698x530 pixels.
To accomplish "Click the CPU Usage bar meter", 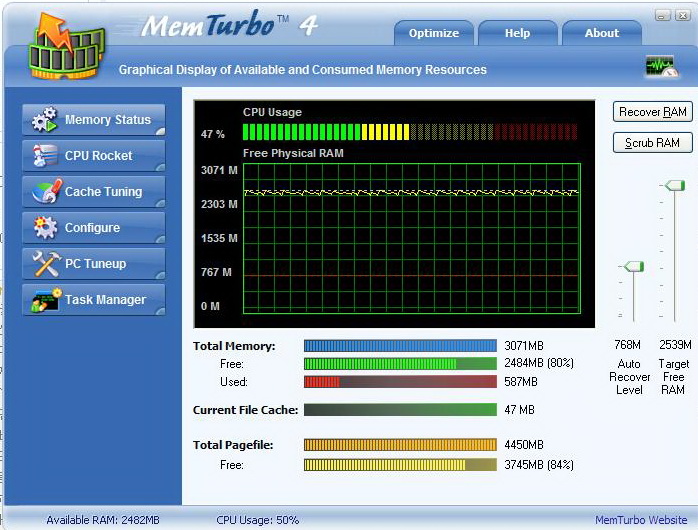I will (x=410, y=132).
